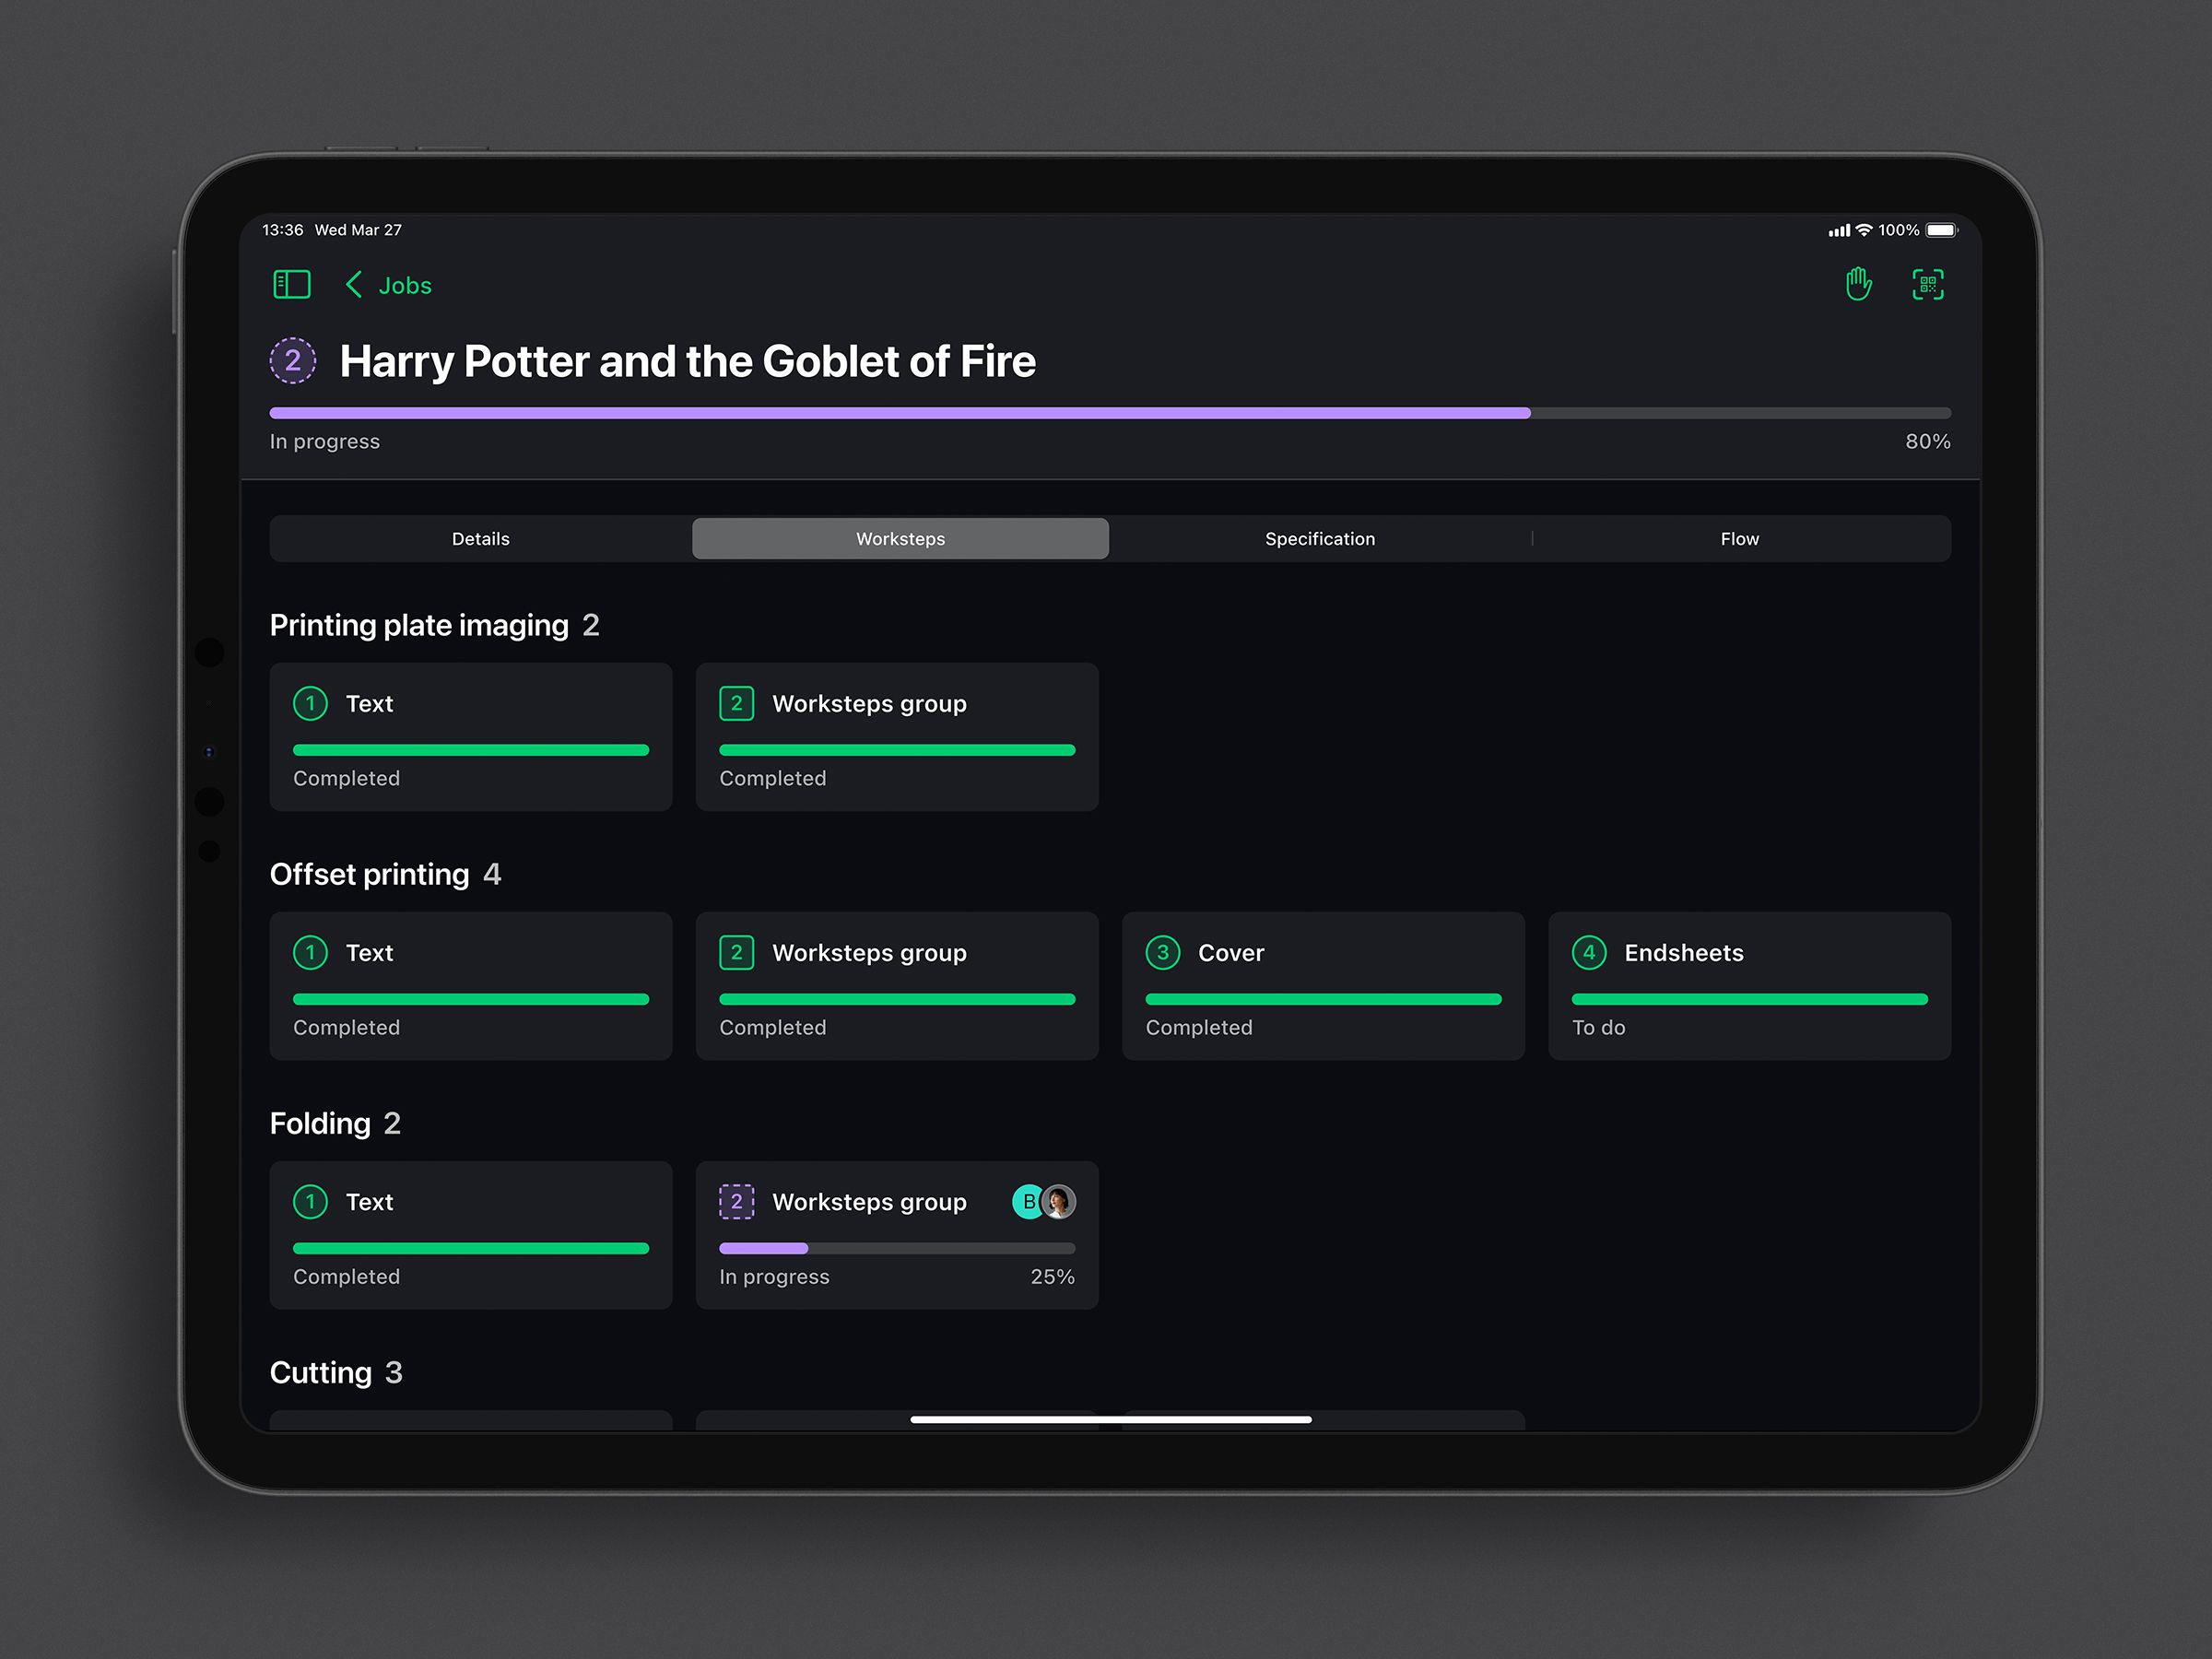Image resolution: width=2212 pixels, height=1659 pixels.
Task: Open Text card under Printing plate imaging
Action: tap(471, 737)
